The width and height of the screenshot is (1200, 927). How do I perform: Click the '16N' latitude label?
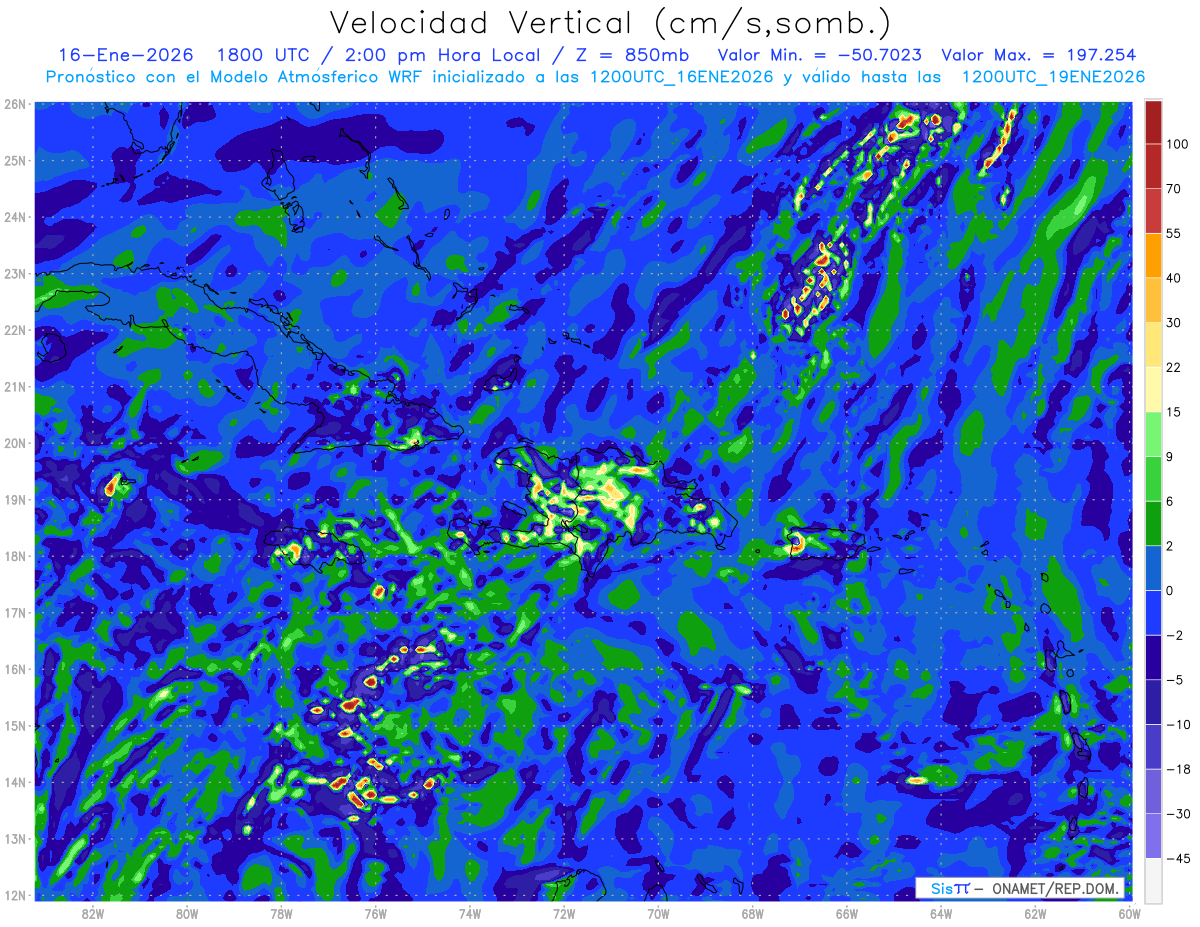pyautogui.click(x=15, y=669)
